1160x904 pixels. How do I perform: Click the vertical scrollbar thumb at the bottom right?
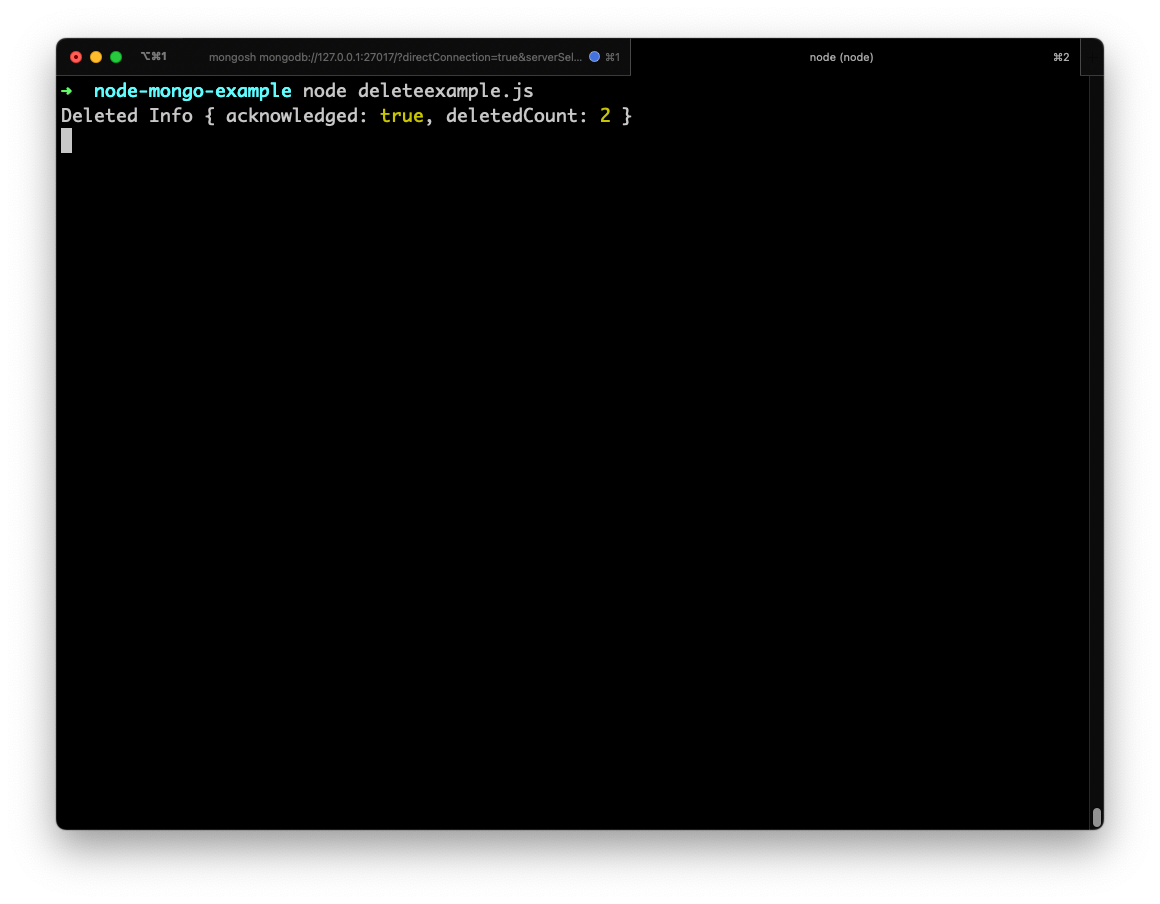[1096, 817]
